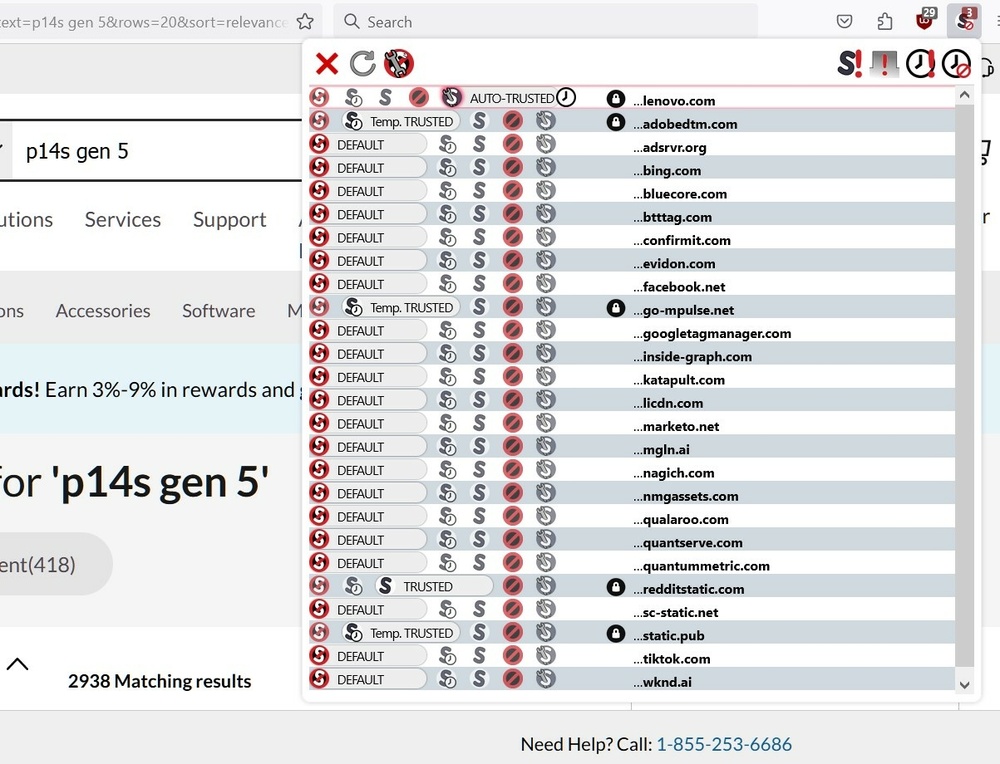The image size is (1000, 764).
Task: Open NoScript options wrench icon
Action: [x=399, y=64]
